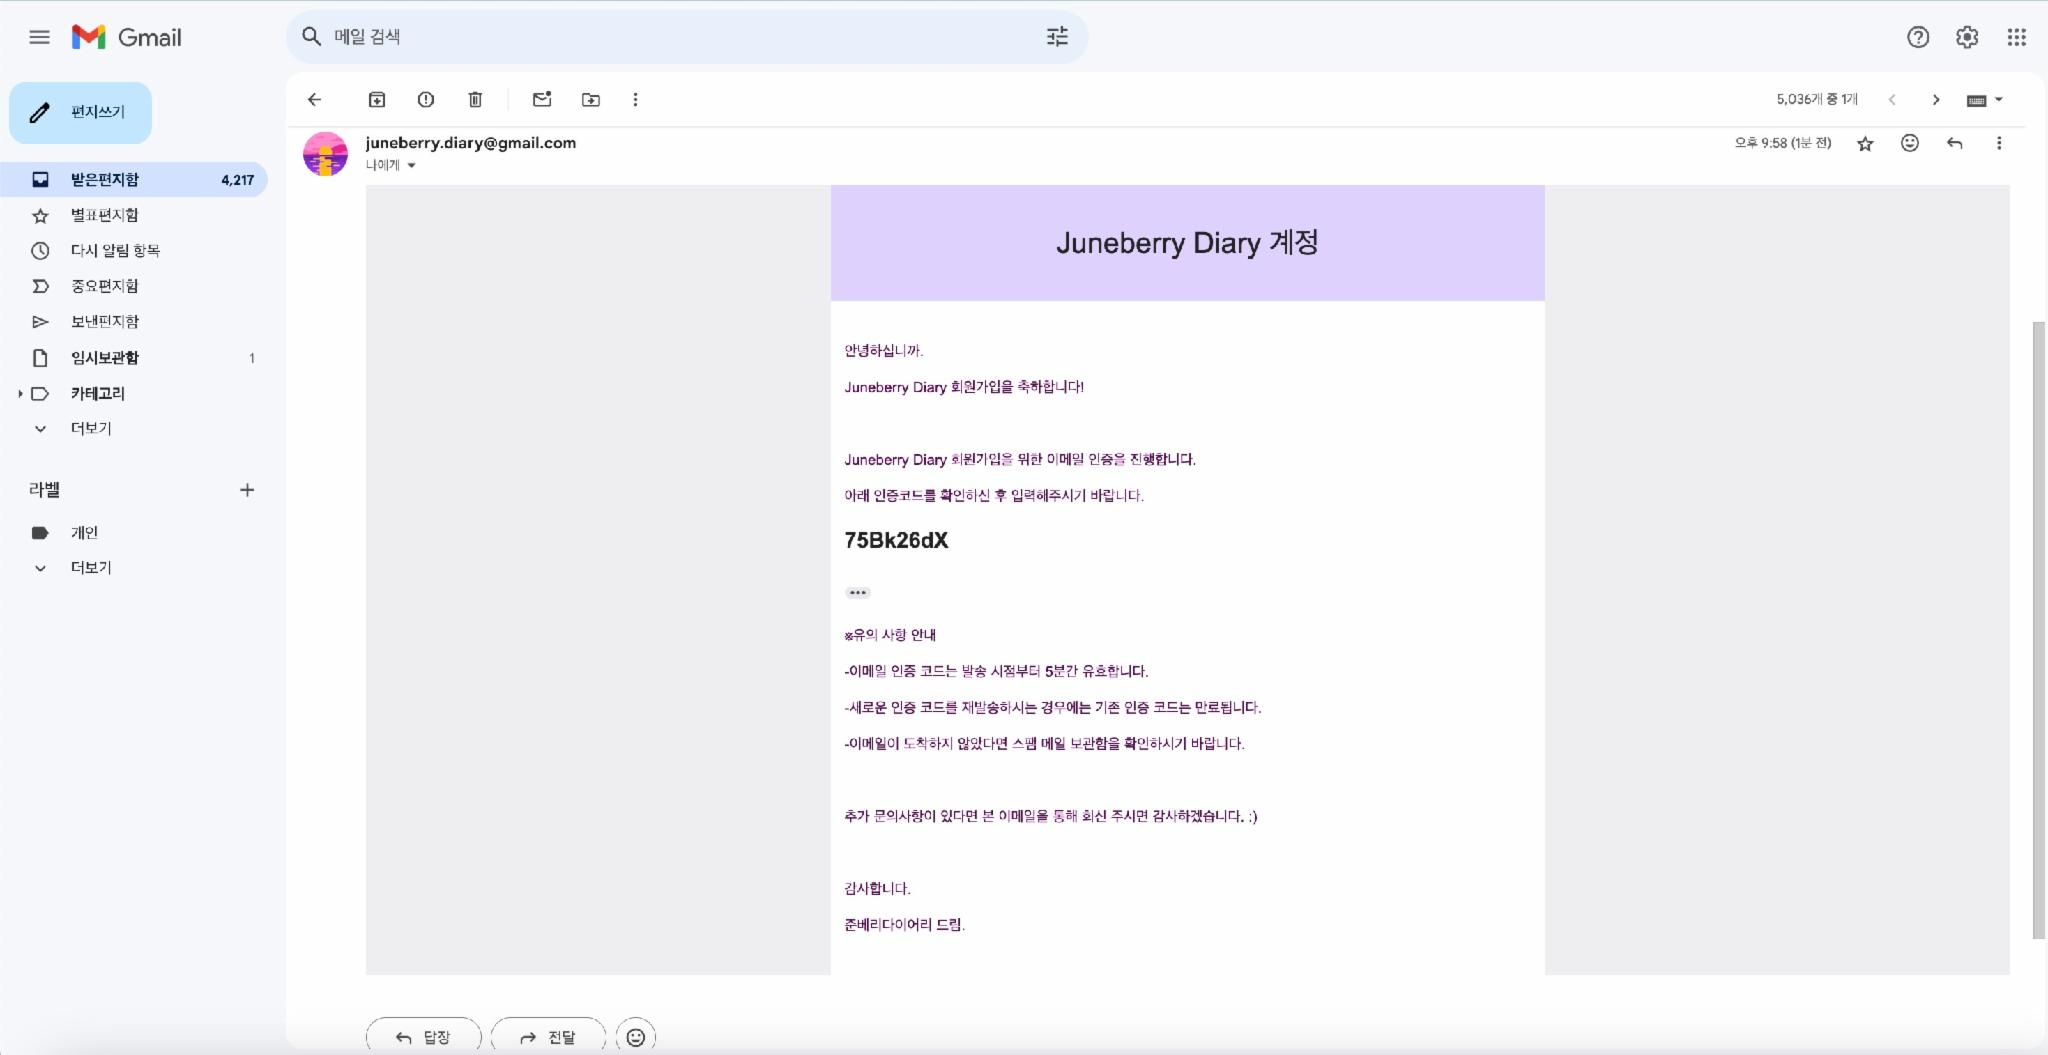Viewport: 2048px width, 1055px height.
Task: Open input tools keyboard dropdown
Action: [x=1985, y=100]
